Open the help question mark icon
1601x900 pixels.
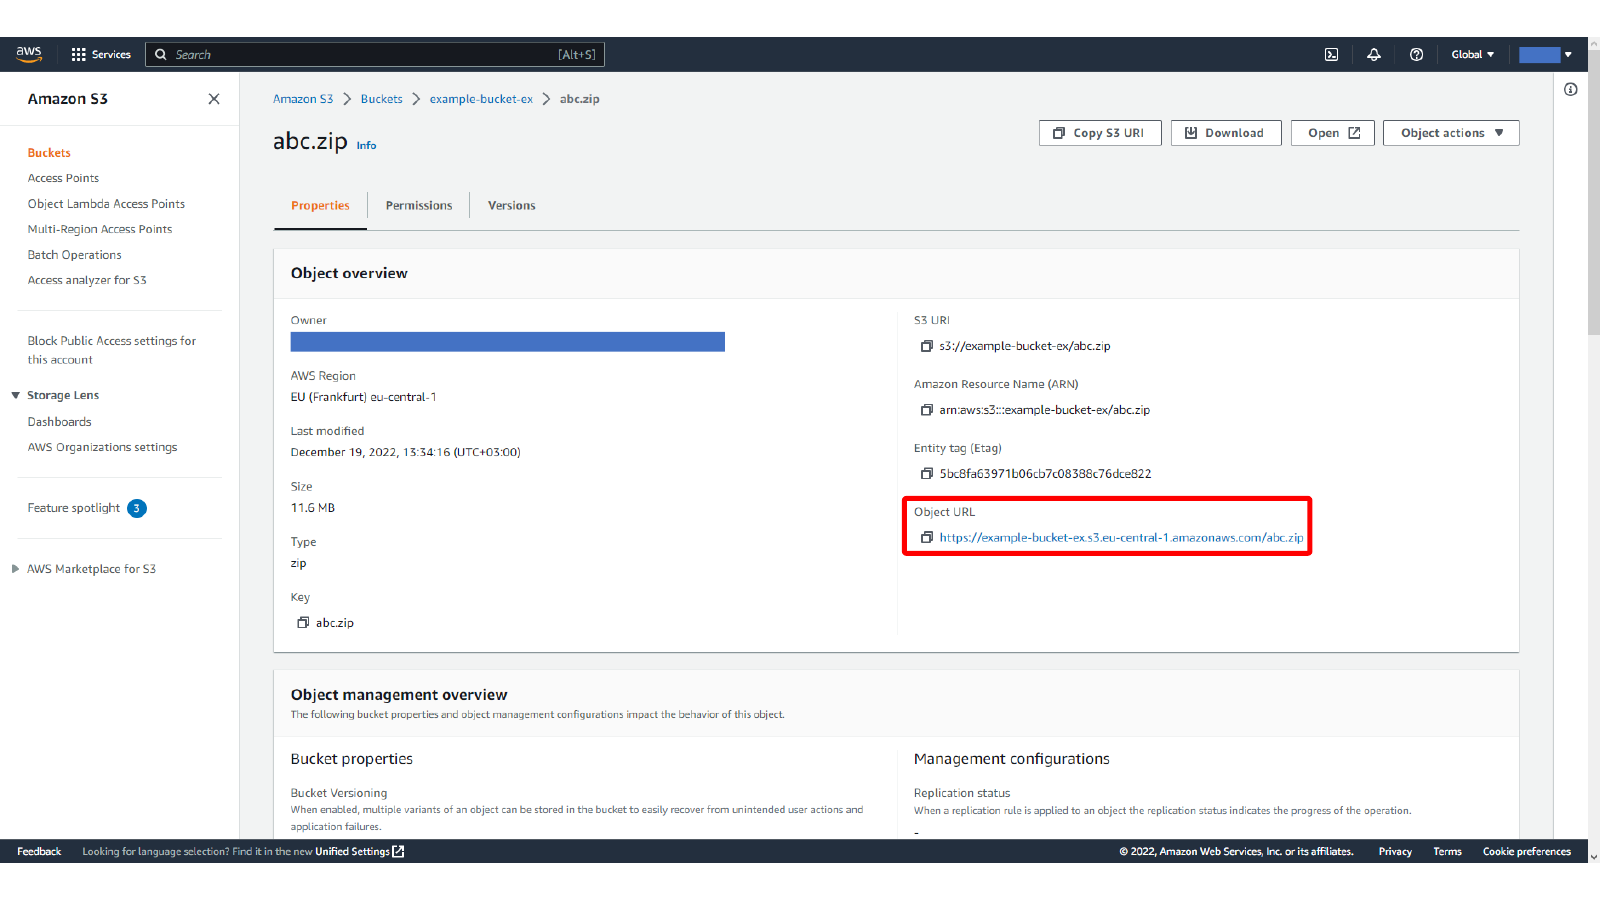pos(1416,54)
